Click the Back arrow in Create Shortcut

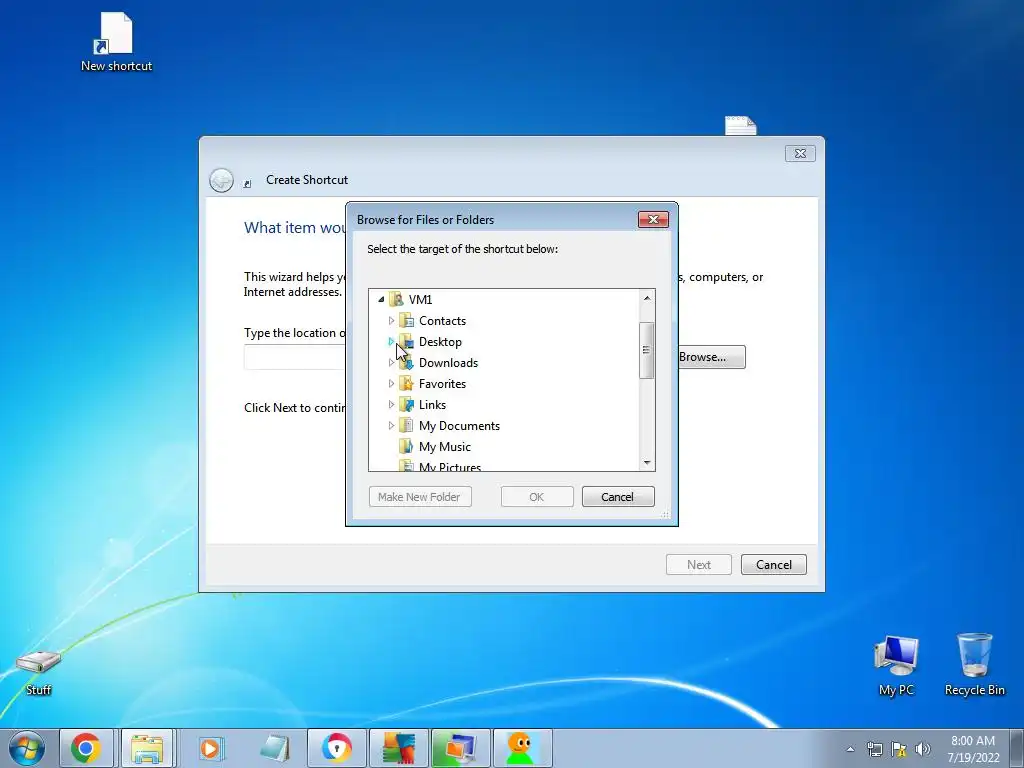(x=221, y=180)
